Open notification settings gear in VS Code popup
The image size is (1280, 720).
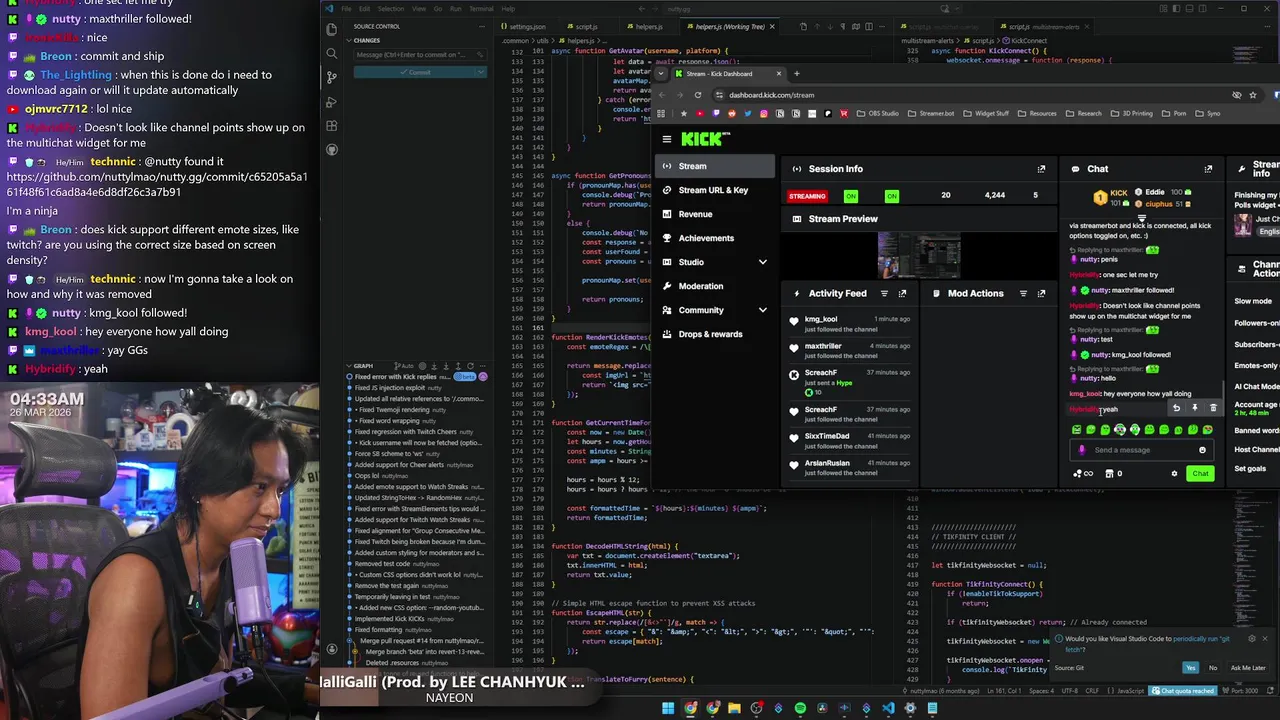[1251, 638]
